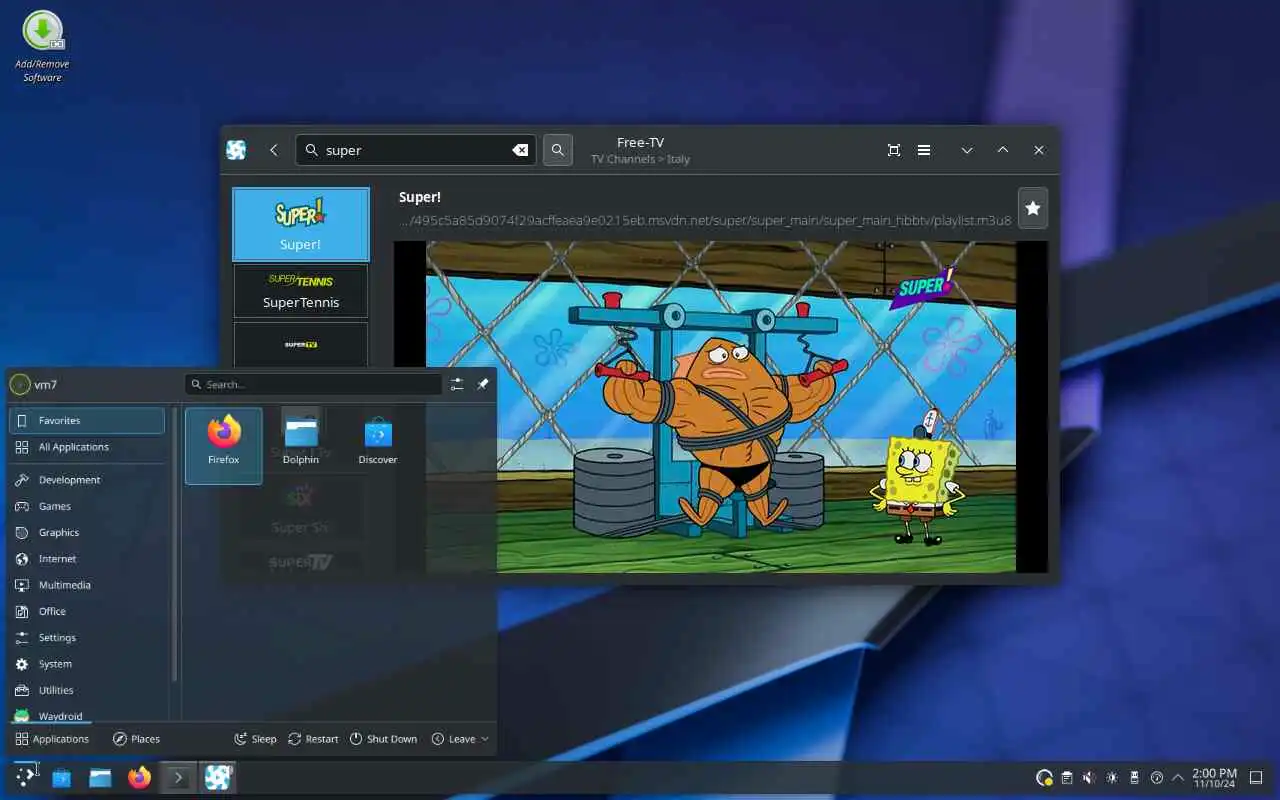Click the Show Desktop button in the panel
1280x800 pixels.
pyautogui.click(x=1257, y=778)
